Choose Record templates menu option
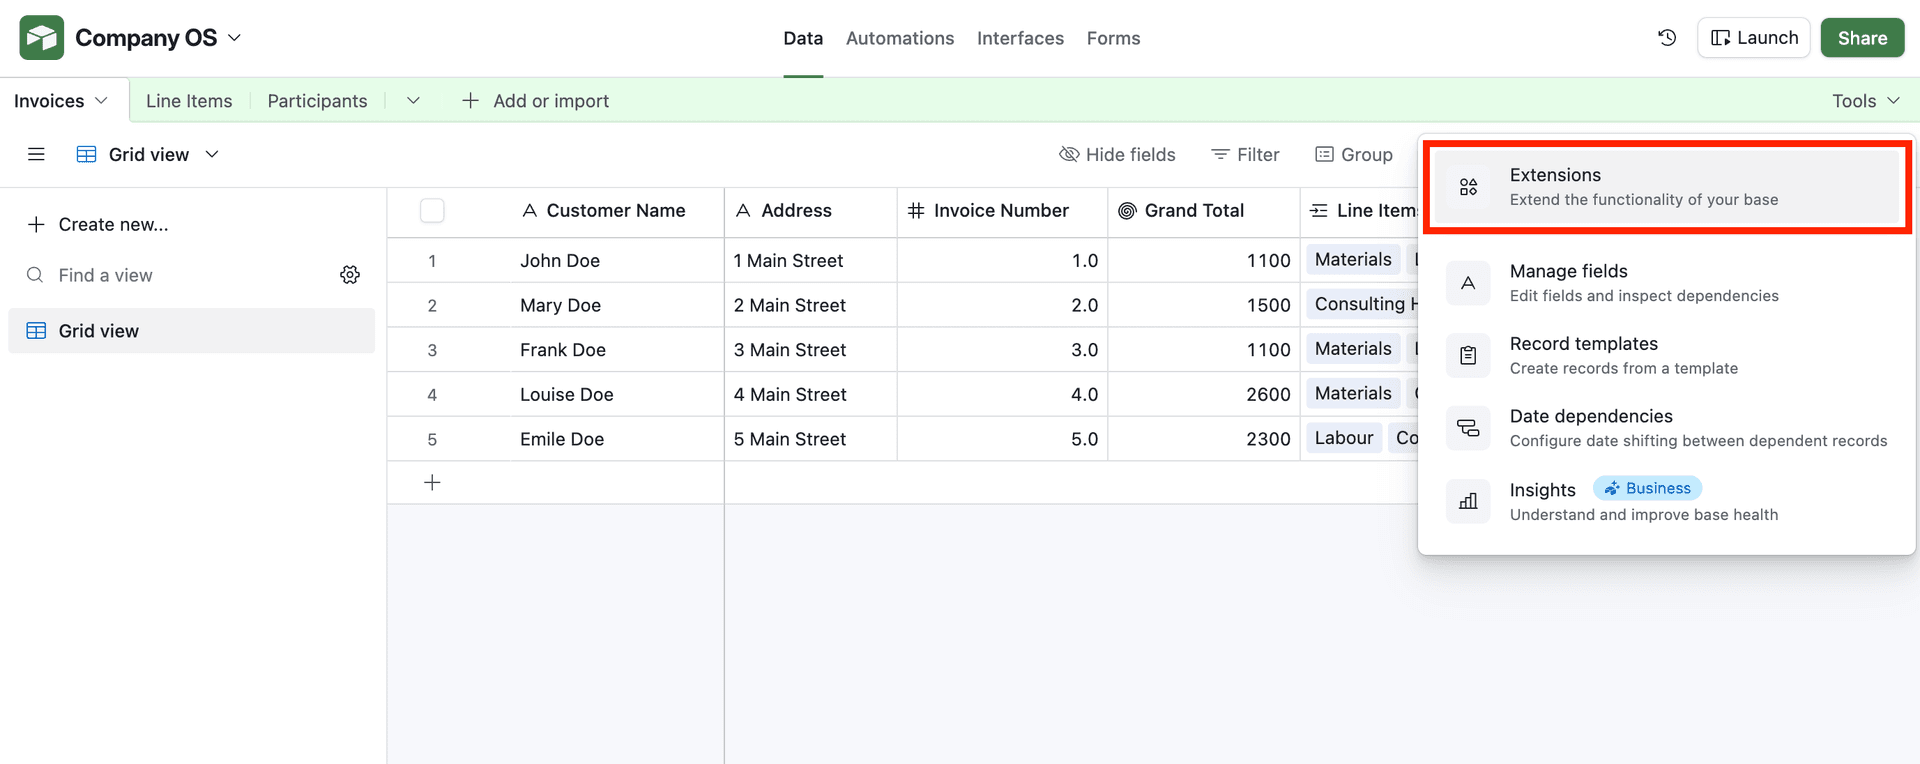Viewport: 1920px width, 764px height. pos(1666,356)
